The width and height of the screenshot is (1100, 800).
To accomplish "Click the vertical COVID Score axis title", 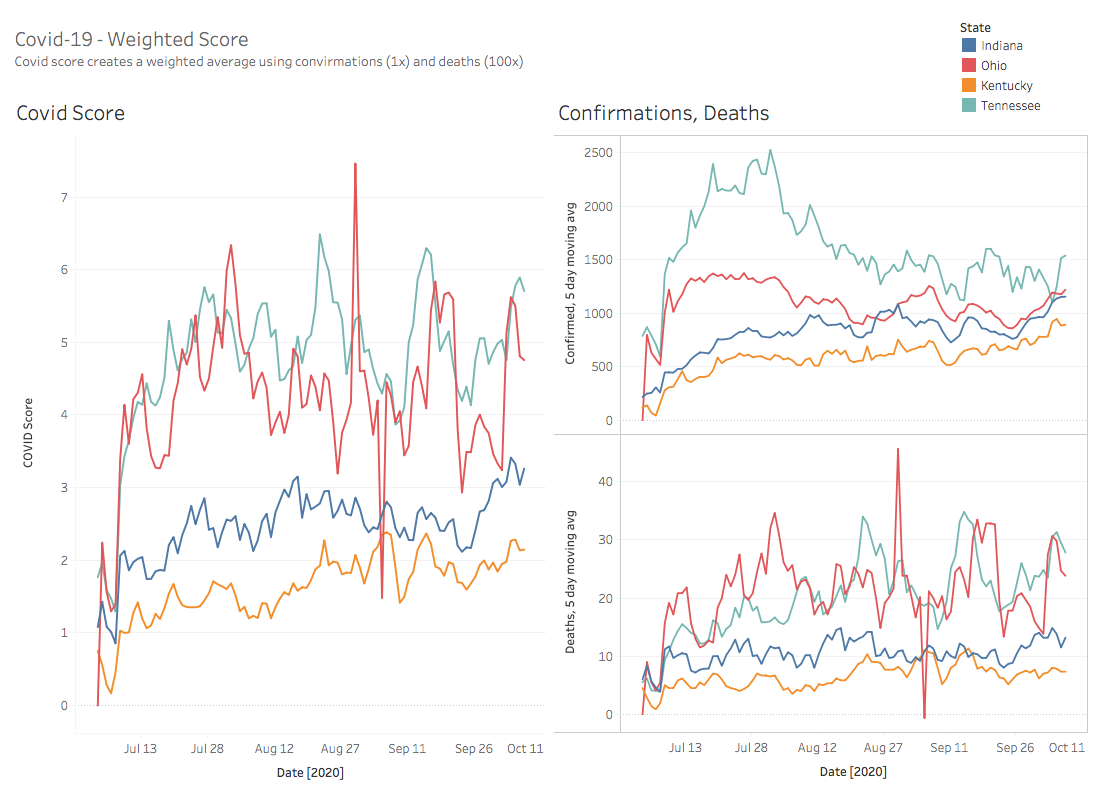I will pos(30,433).
